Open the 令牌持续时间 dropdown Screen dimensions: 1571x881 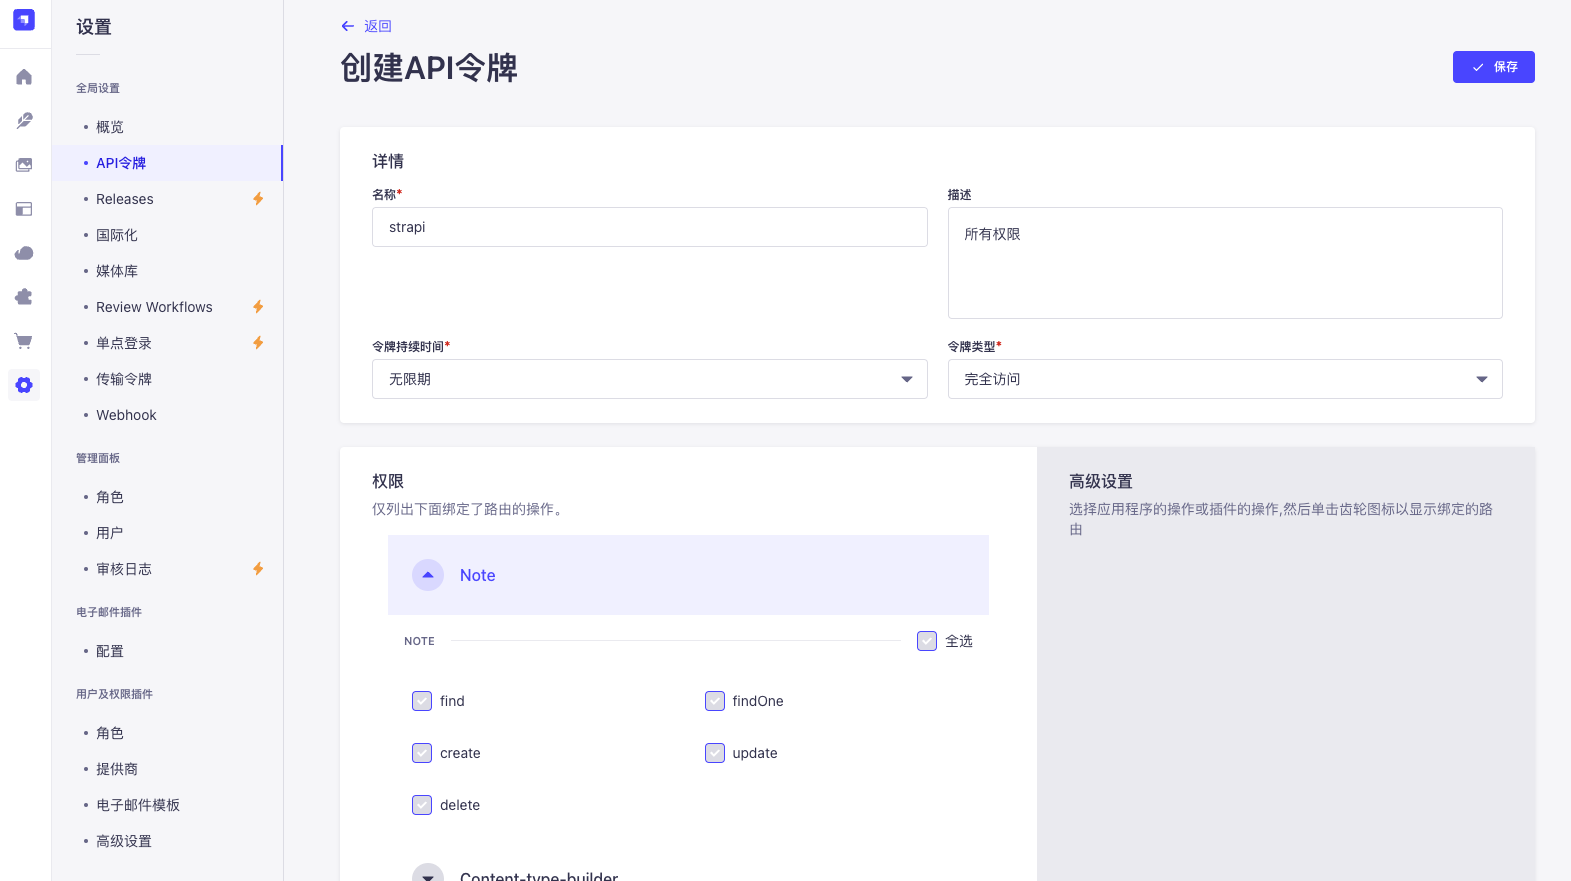(x=649, y=379)
